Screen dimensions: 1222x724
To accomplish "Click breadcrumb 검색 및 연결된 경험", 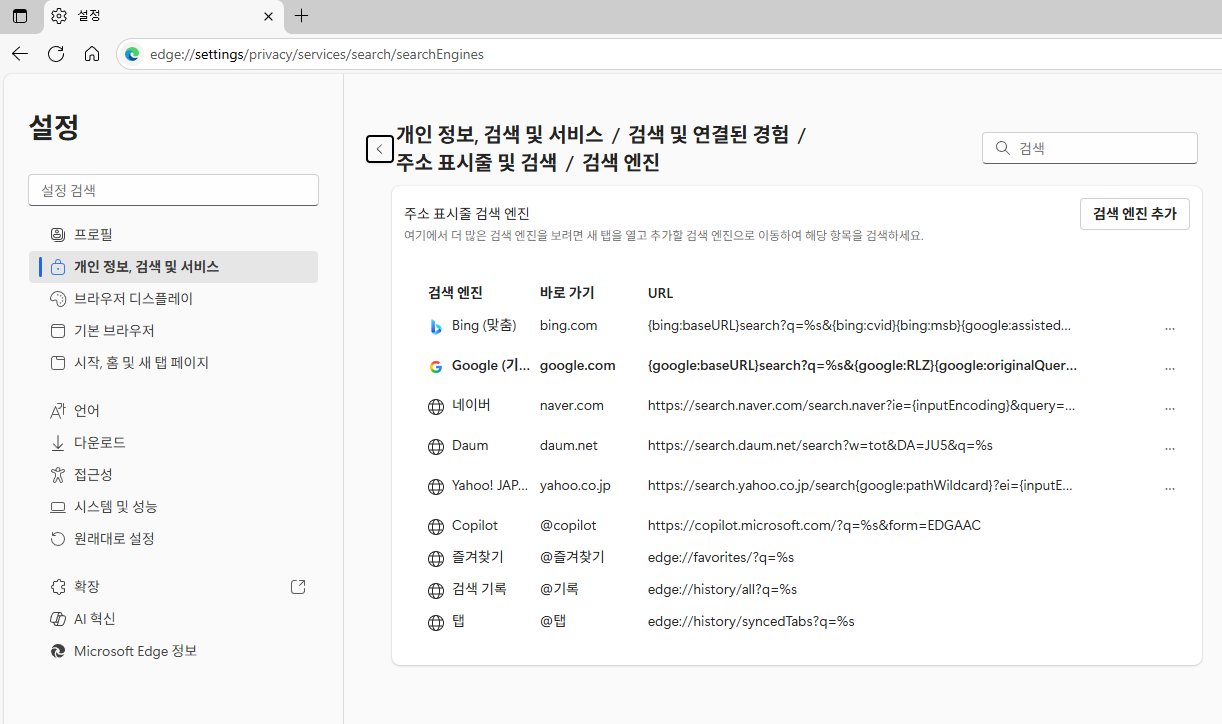I will (708, 134).
